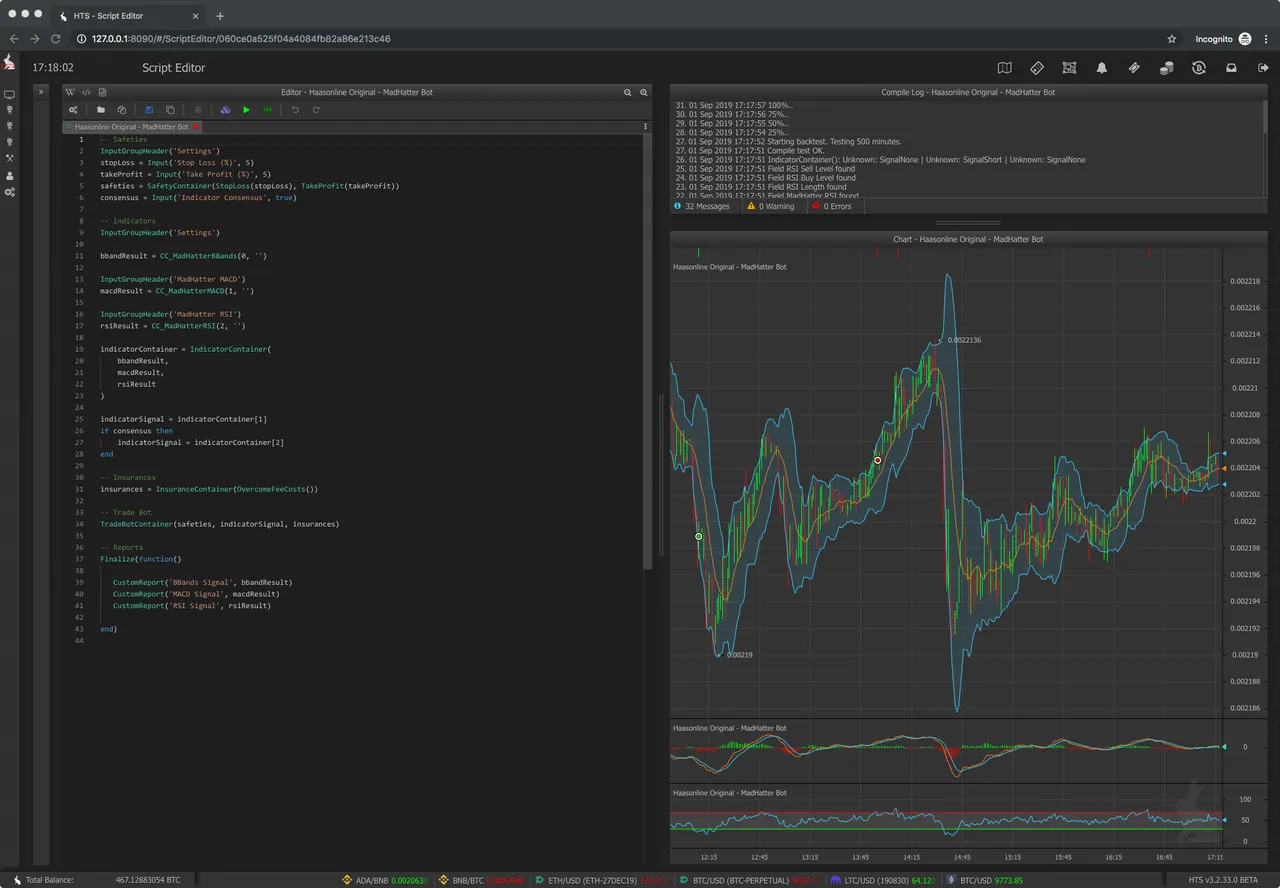Click the trash delete icon in editor toolbar
Viewport: 1280px width, 888px height.
(198, 110)
